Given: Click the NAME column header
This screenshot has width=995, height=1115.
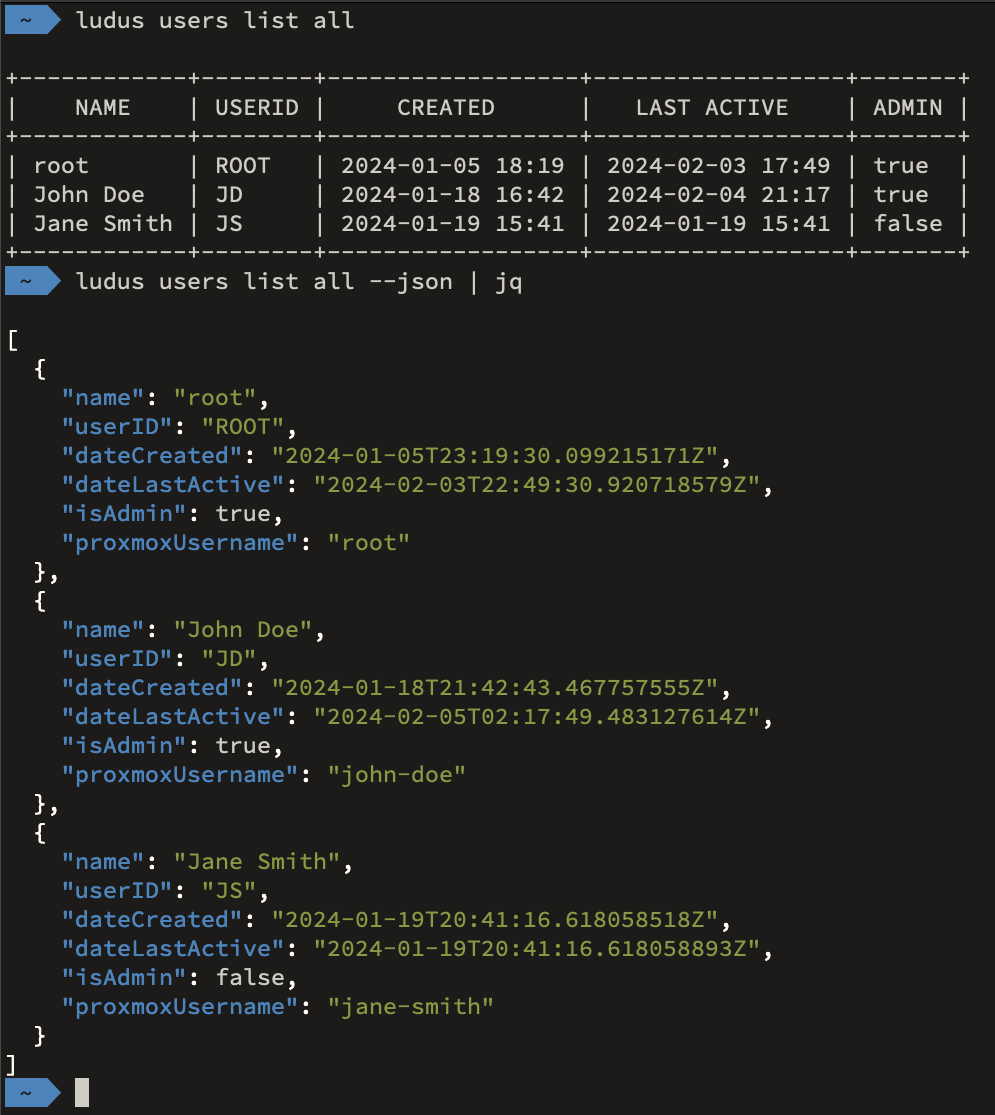Looking at the screenshot, I should 103,107.
